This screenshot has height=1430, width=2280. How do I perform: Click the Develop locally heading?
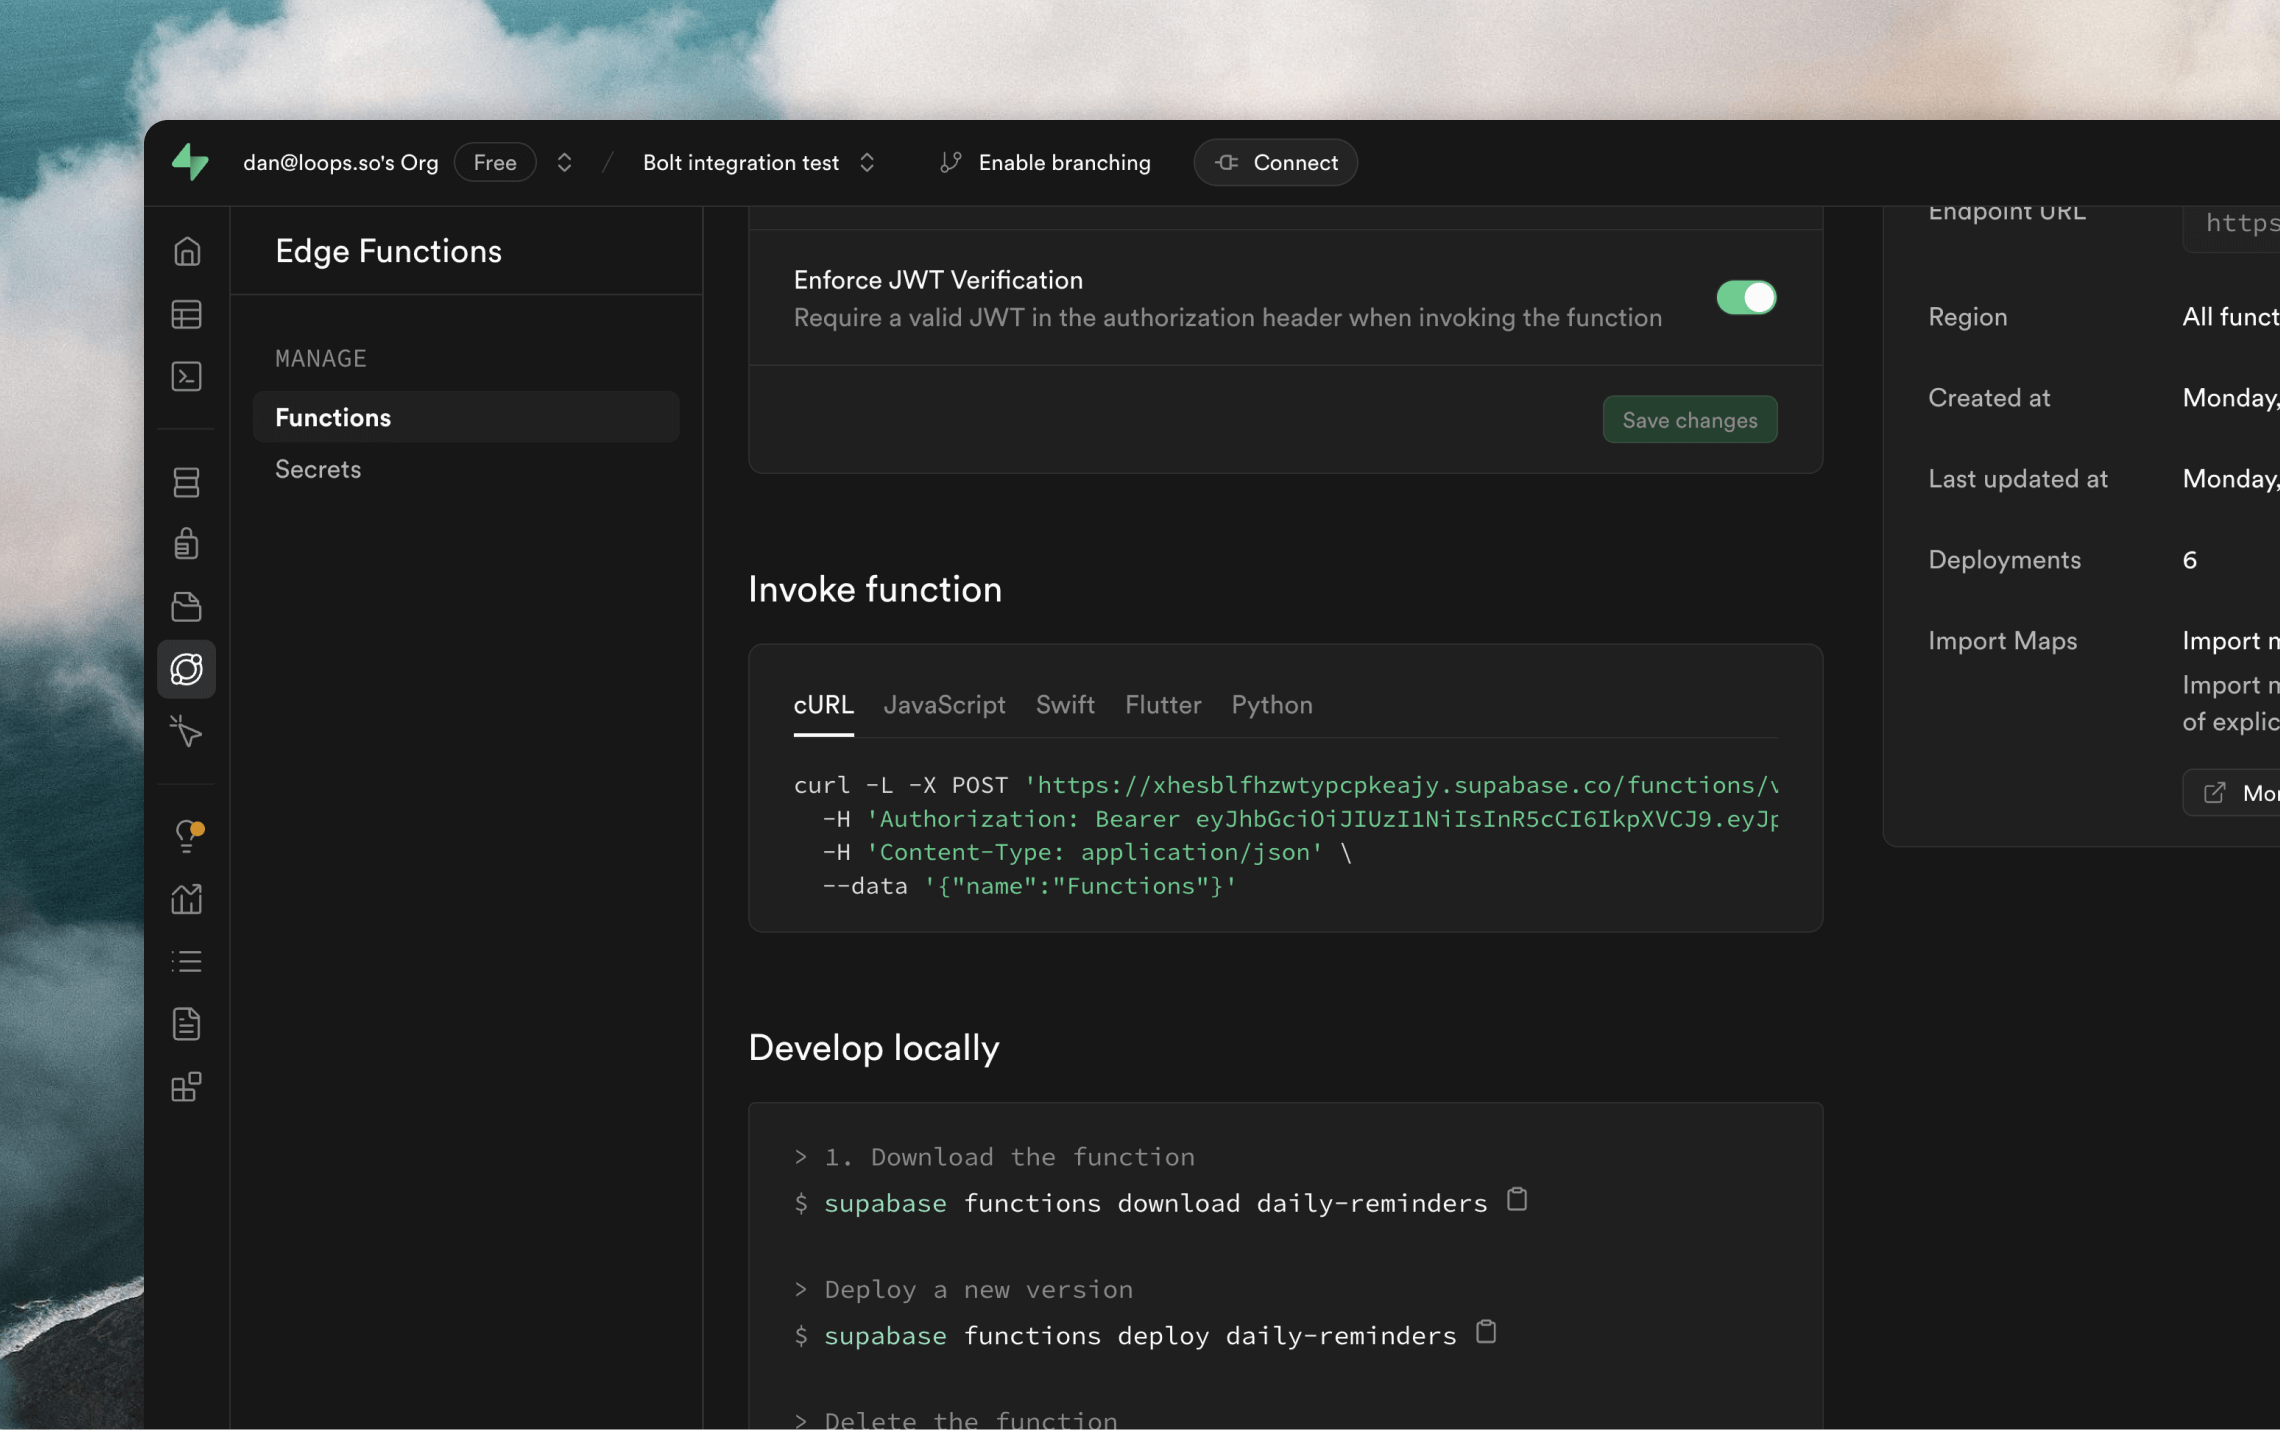pyautogui.click(x=874, y=1048)
